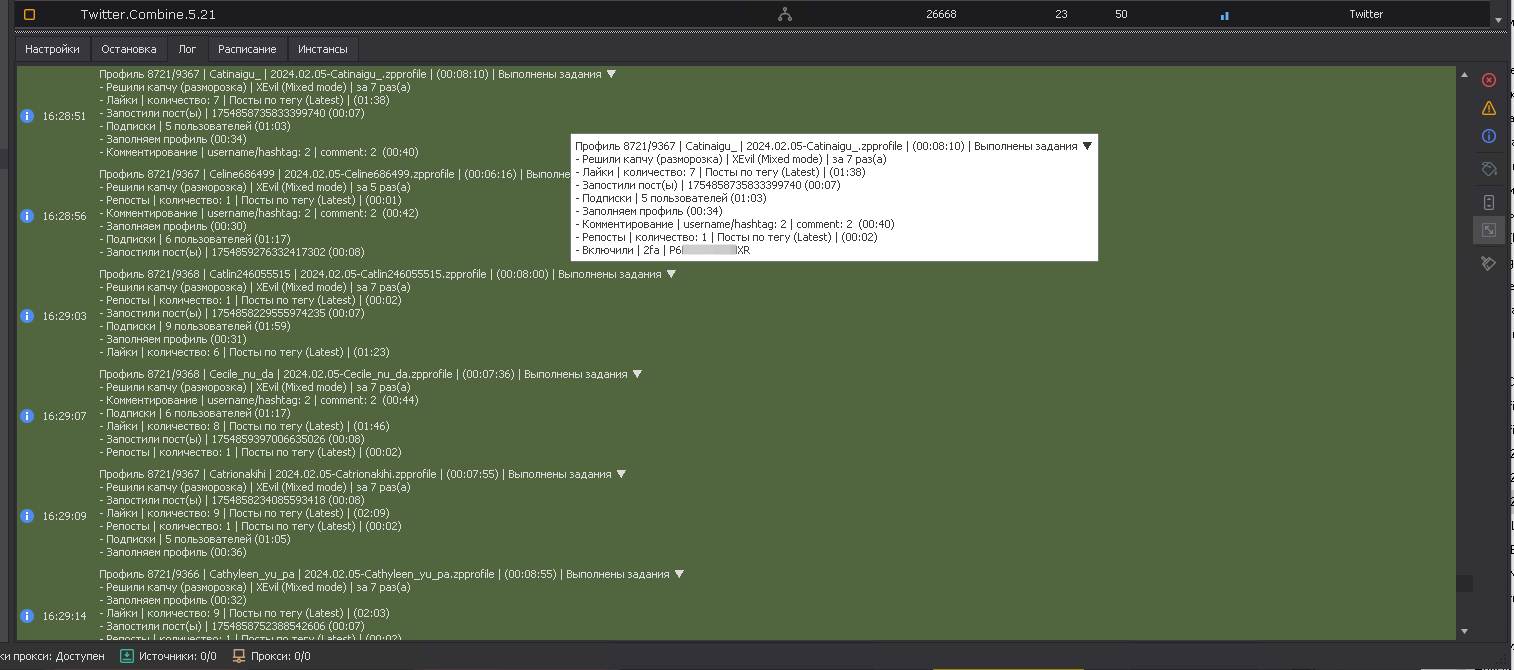Screen dimensions: 1514x670
Task: Open the Настройки tab
Action: pos(52,49)
